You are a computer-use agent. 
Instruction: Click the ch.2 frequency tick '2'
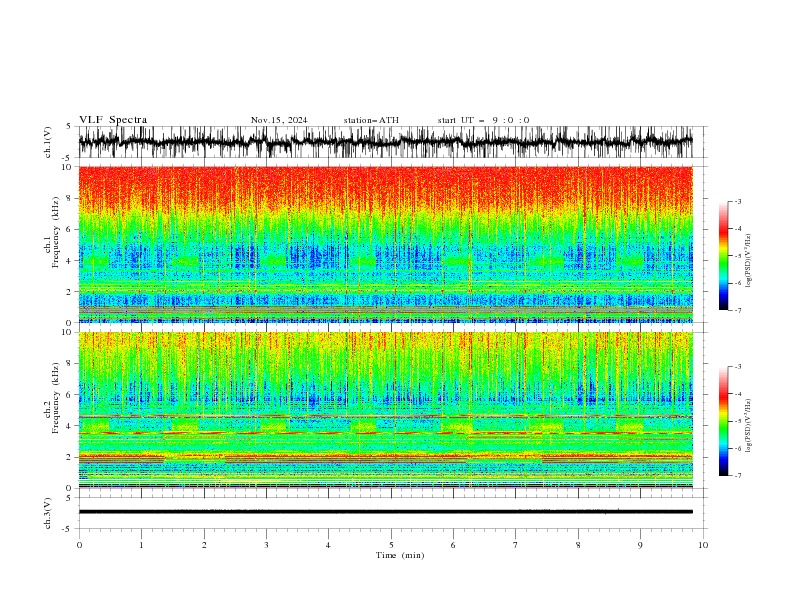70,457
